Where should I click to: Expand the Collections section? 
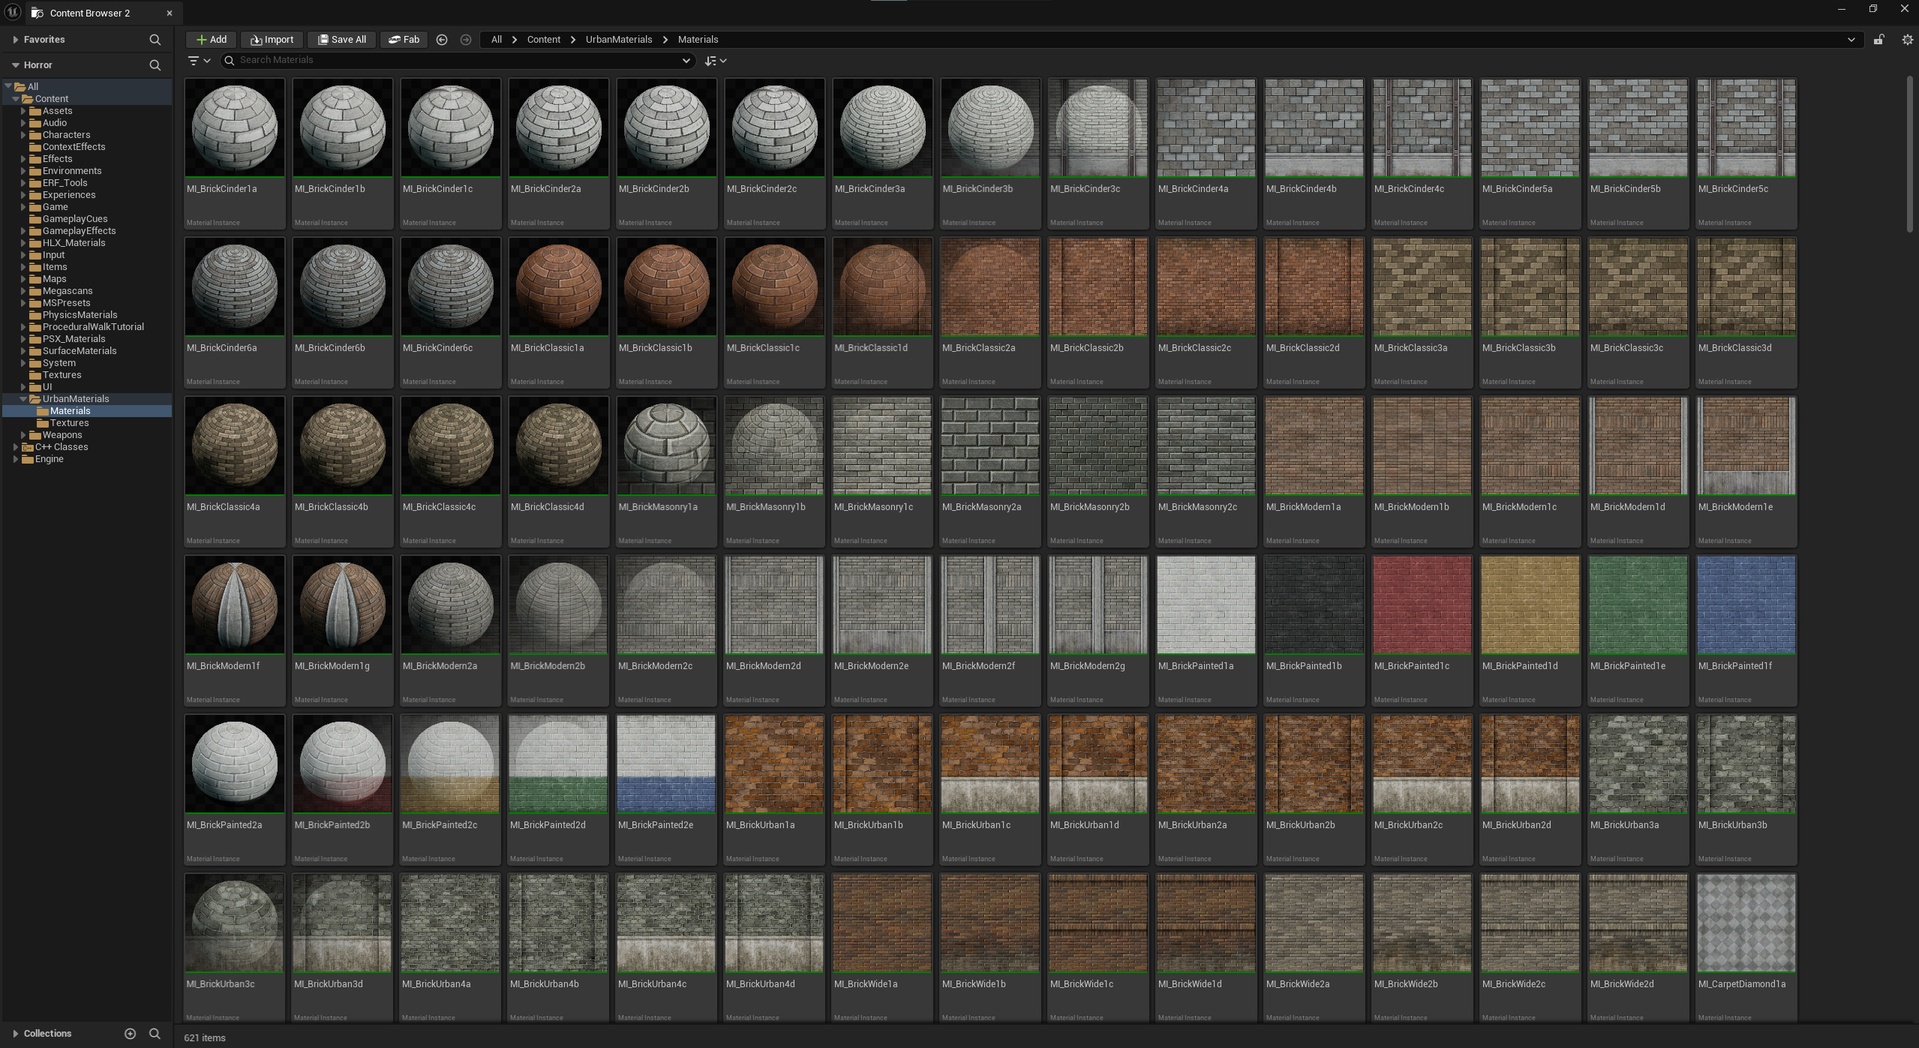tap(16, 1034)
